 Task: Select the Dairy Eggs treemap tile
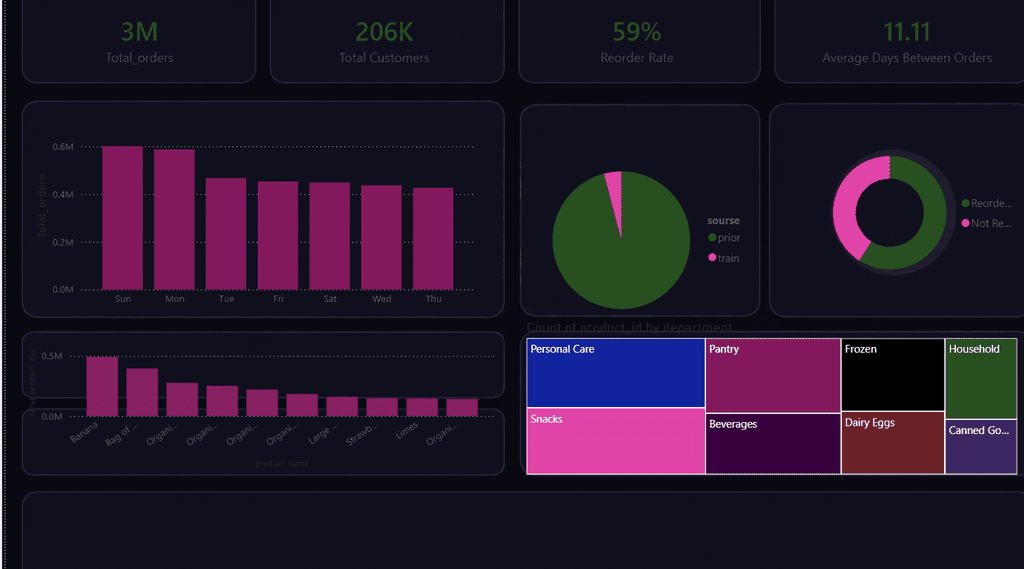point(893,443)
